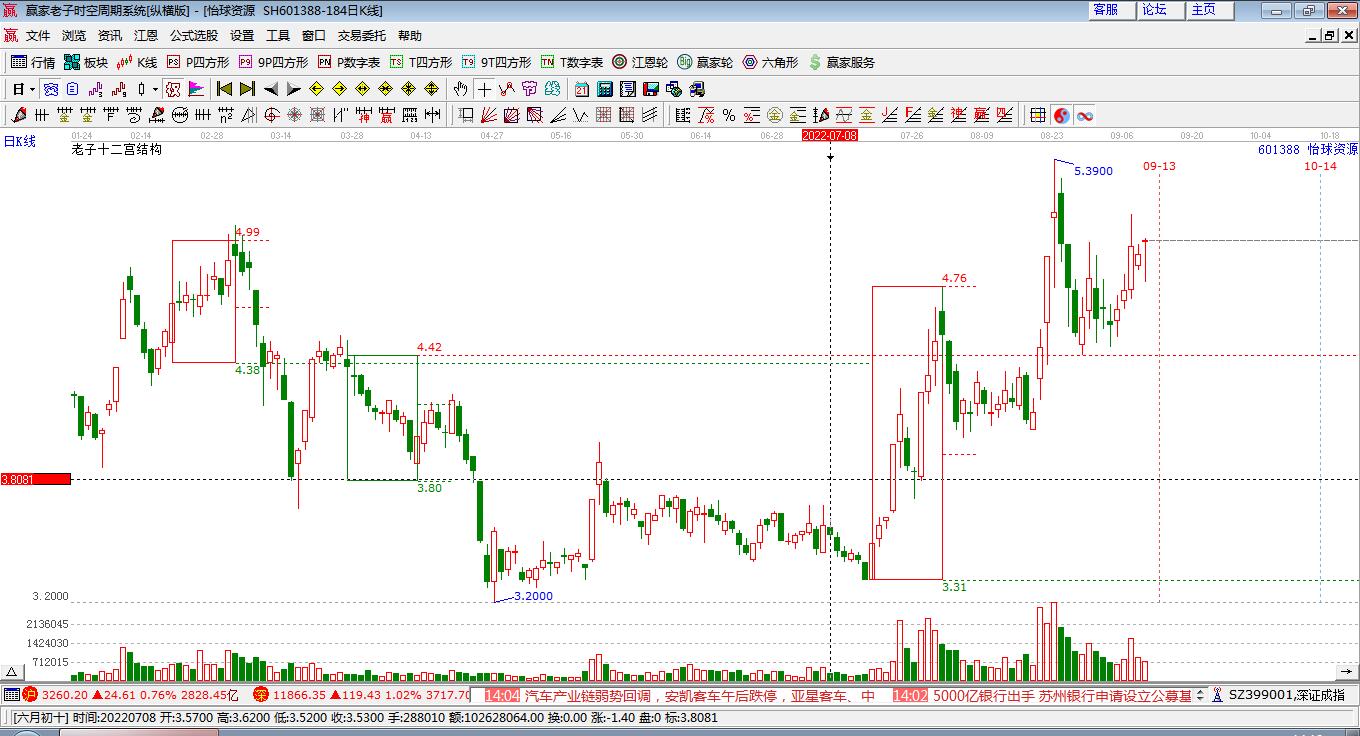Open the 设置 menu
This screenshot has width=1360, height=736.
(242, 35)
